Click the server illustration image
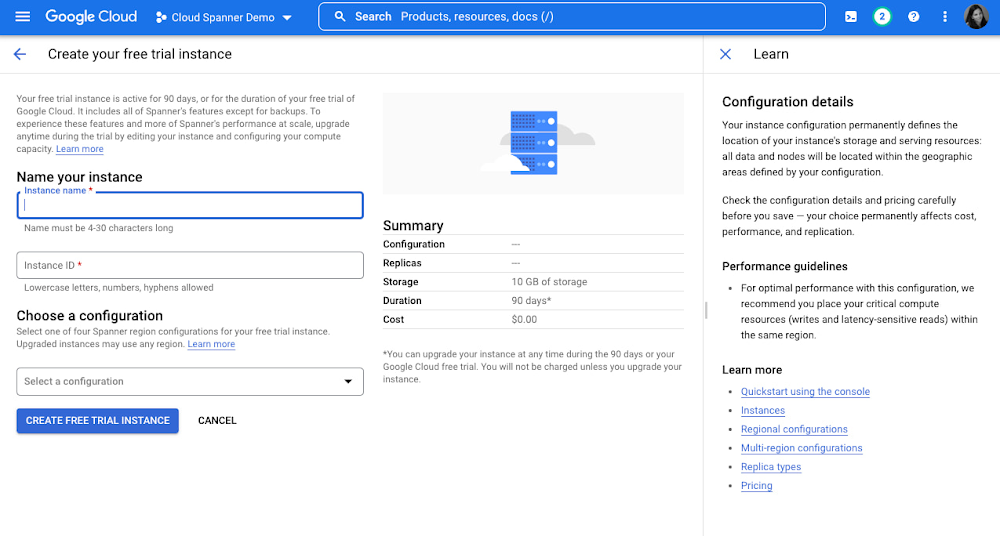1000x536 pixels. coord(533,144)
